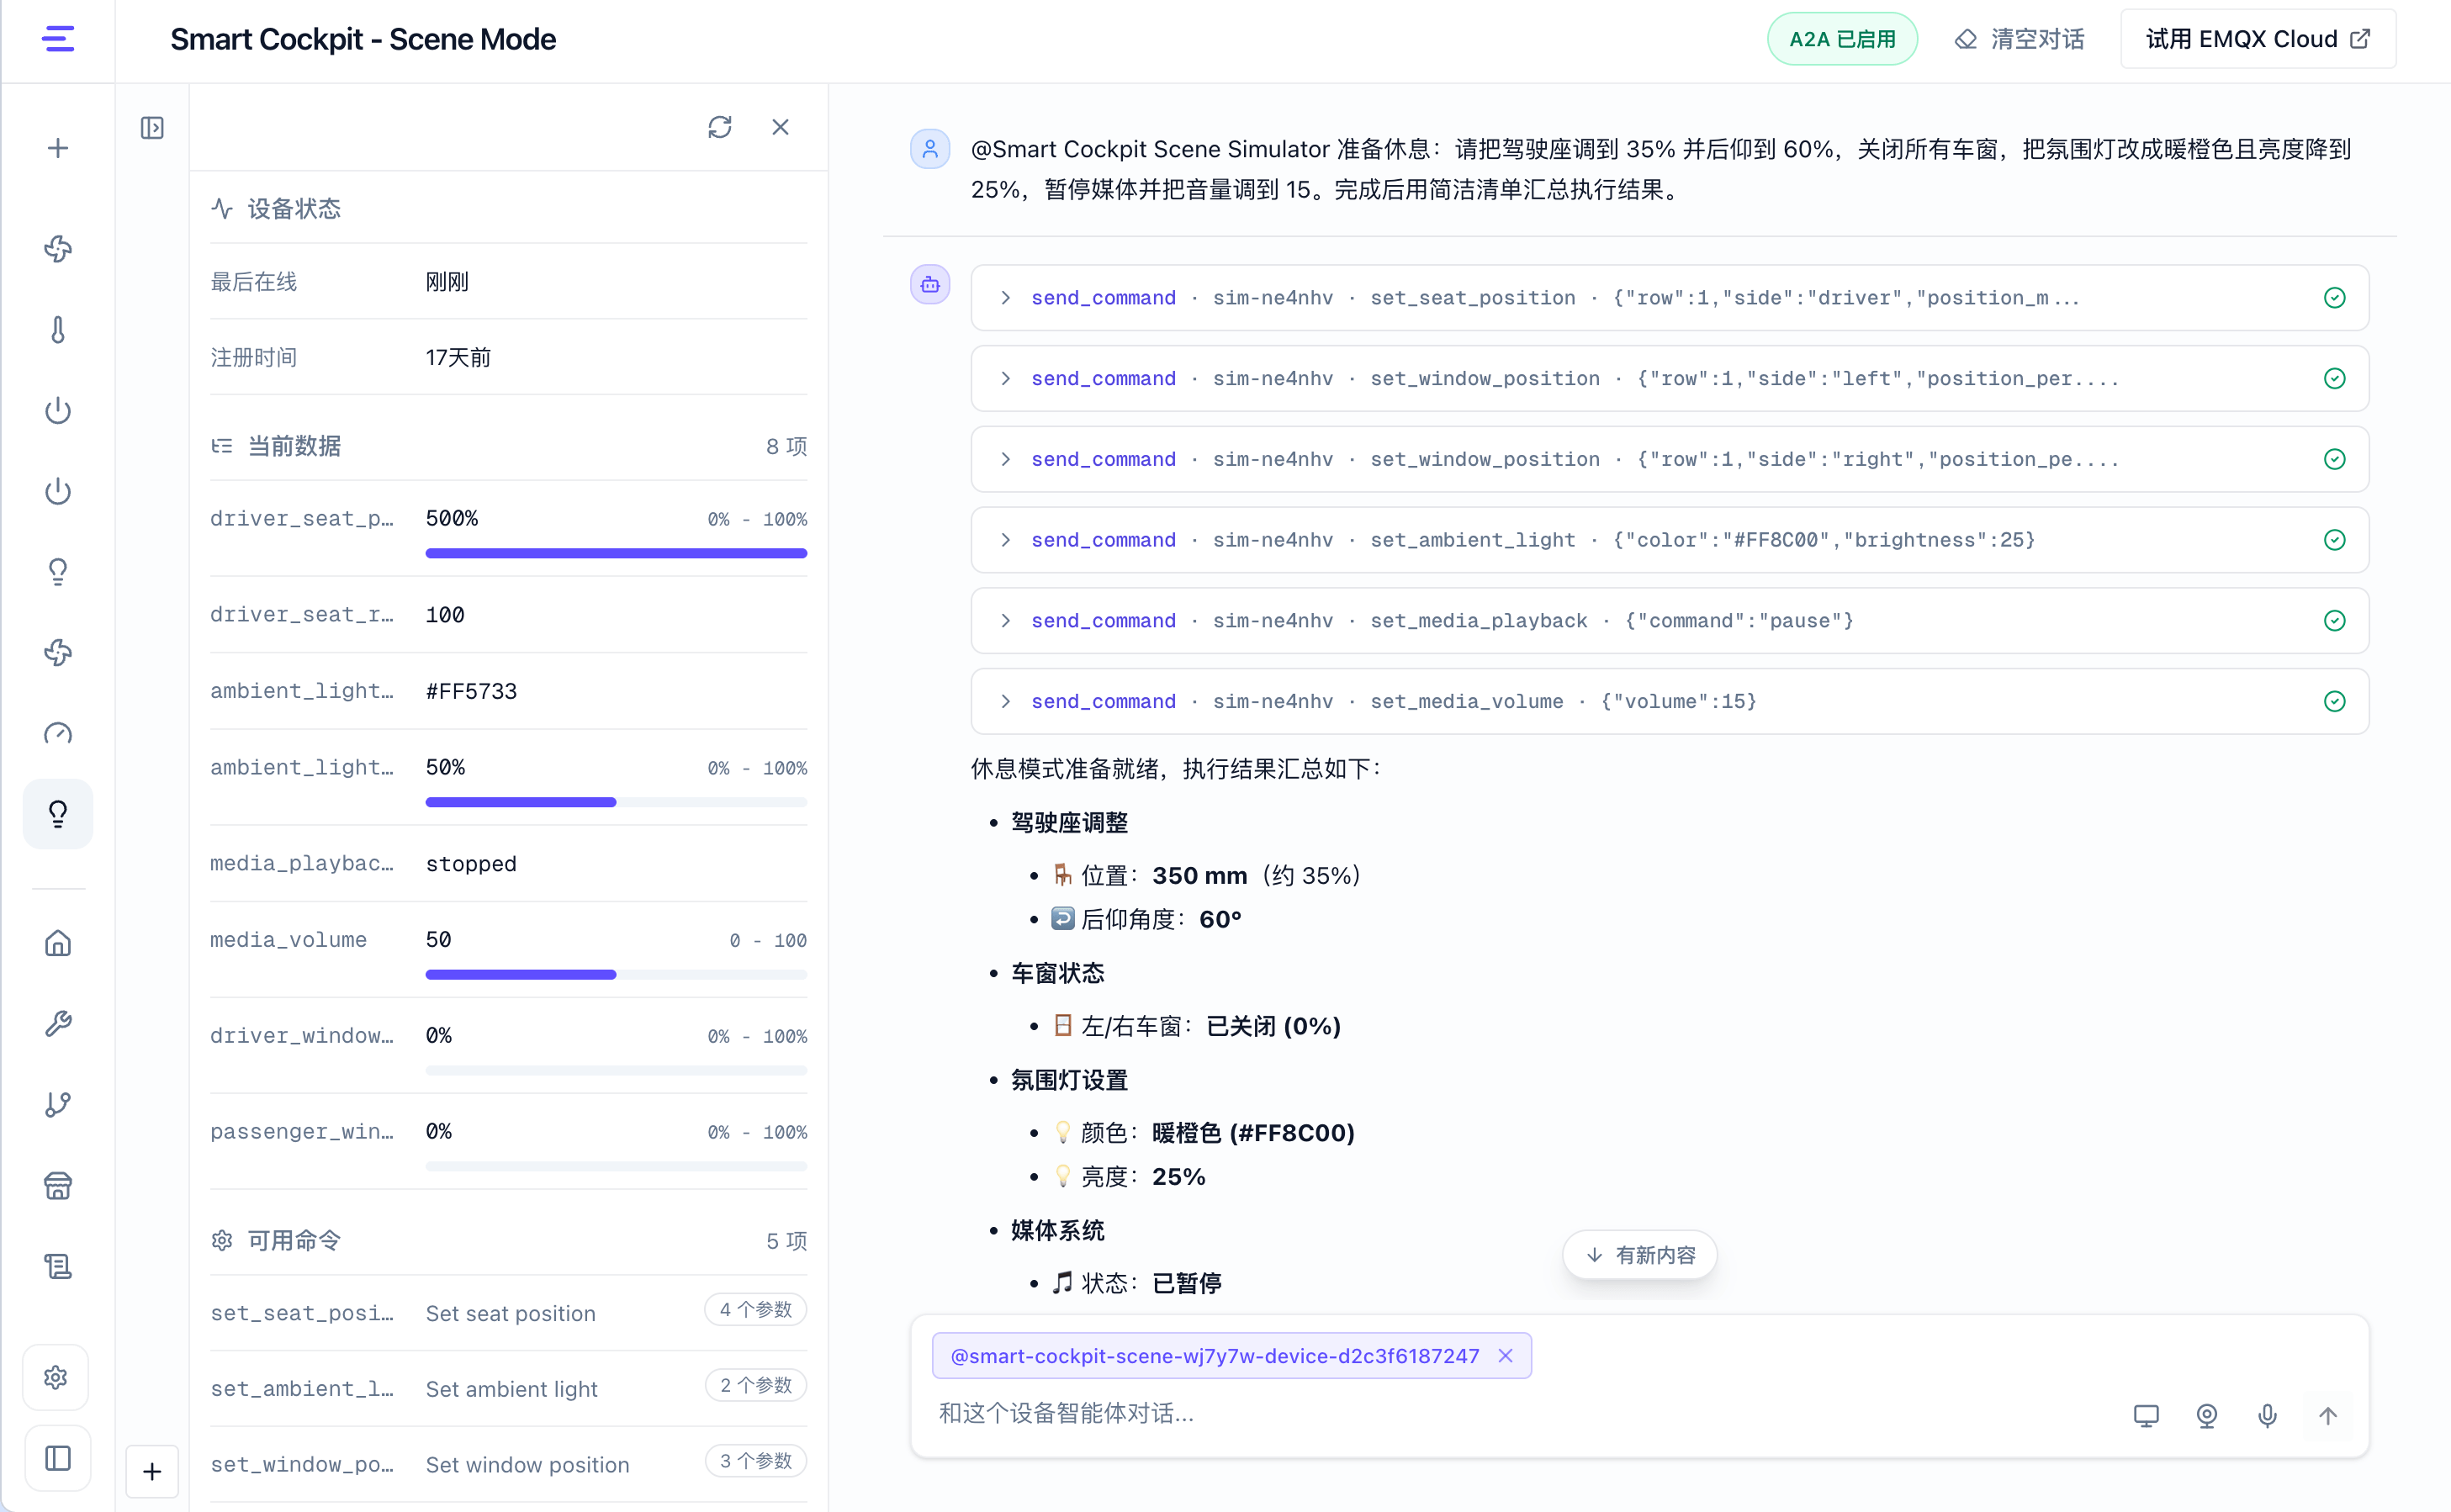2451x1512 pixels.
Task: Click 清空对话 to clear the conversation
Action: tap(2019, 39)
